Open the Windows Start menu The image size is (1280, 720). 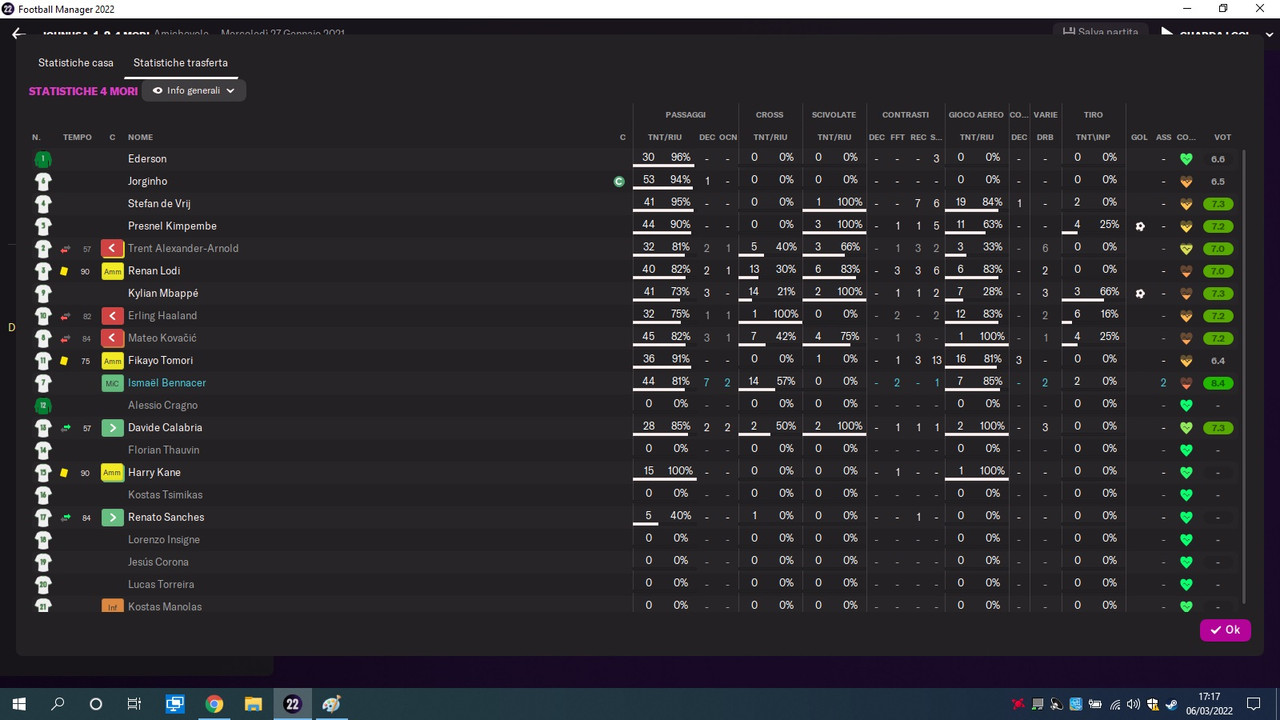(19, 704)
